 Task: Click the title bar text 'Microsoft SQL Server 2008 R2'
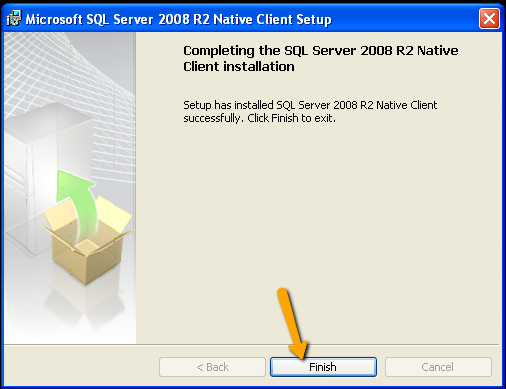(117, 19)
